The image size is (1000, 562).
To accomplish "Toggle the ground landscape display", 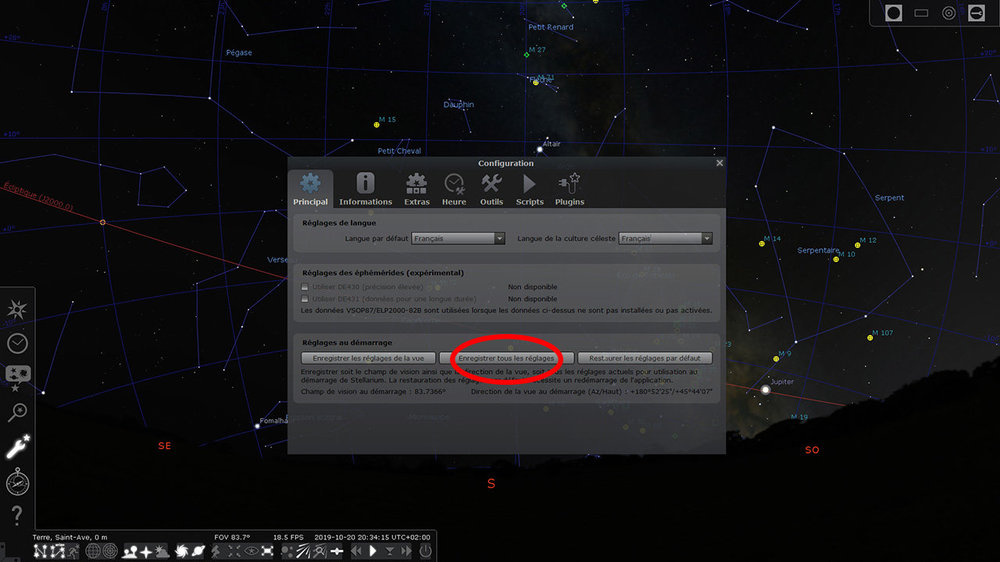I will (x=130, y=551).
